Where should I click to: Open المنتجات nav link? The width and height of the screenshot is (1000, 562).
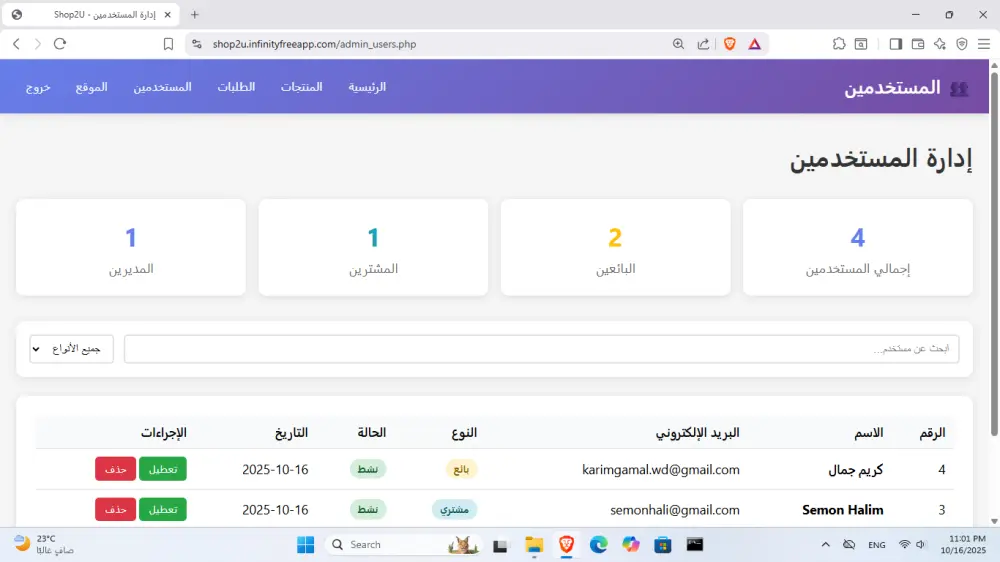click(x=302, y=87)
